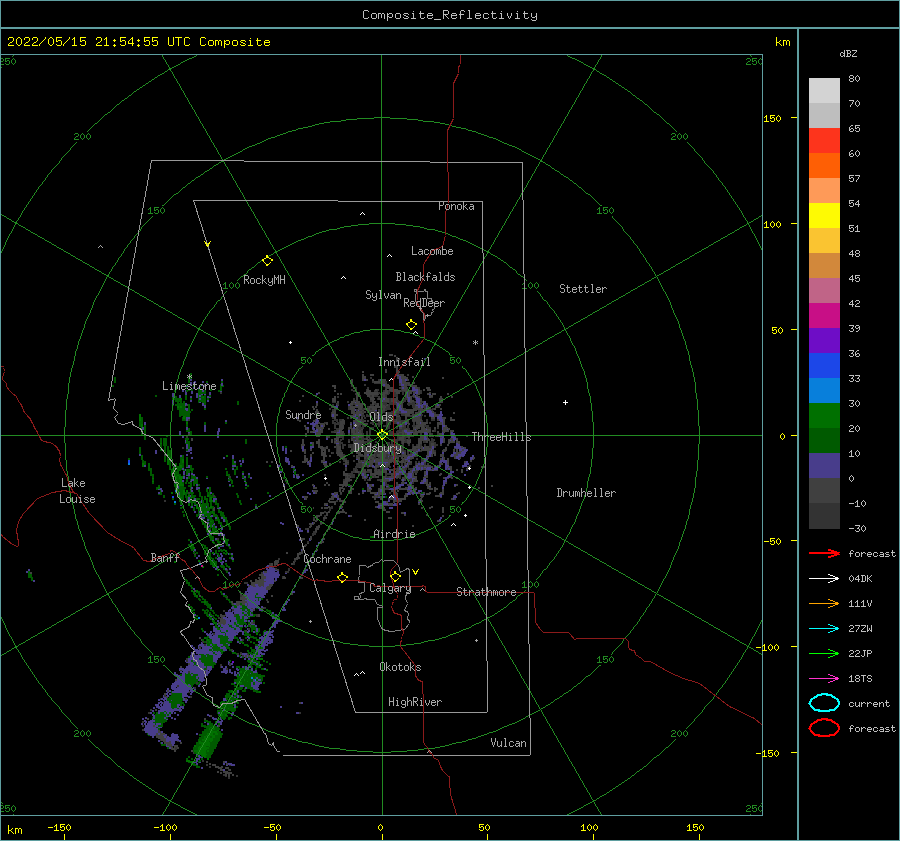This screenshot has width=900, height=841.
Task: Click the Lacombe city label
Action: tap(432, 251)
